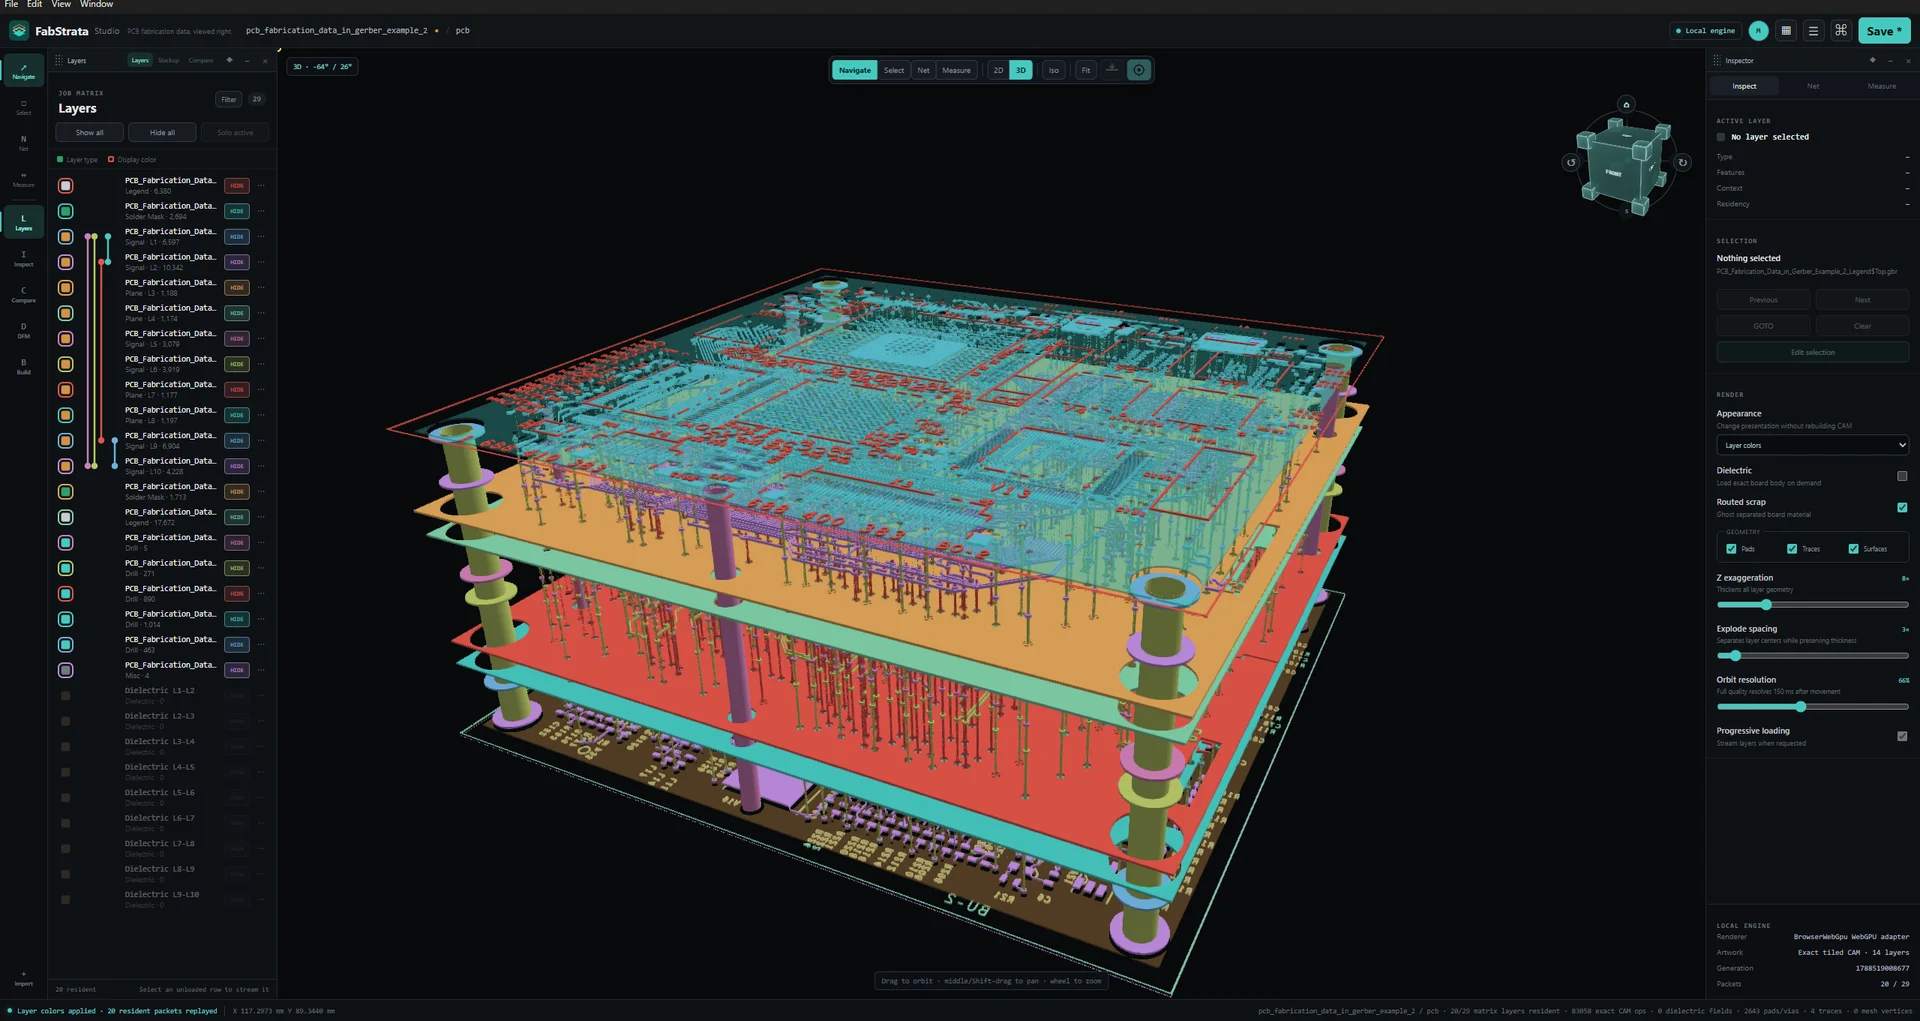Image resolution: width=1920 pixels, height=1021 pixels.
Task: Switch to the Stackup tab in Layers panel
Action: coord(168,60)
